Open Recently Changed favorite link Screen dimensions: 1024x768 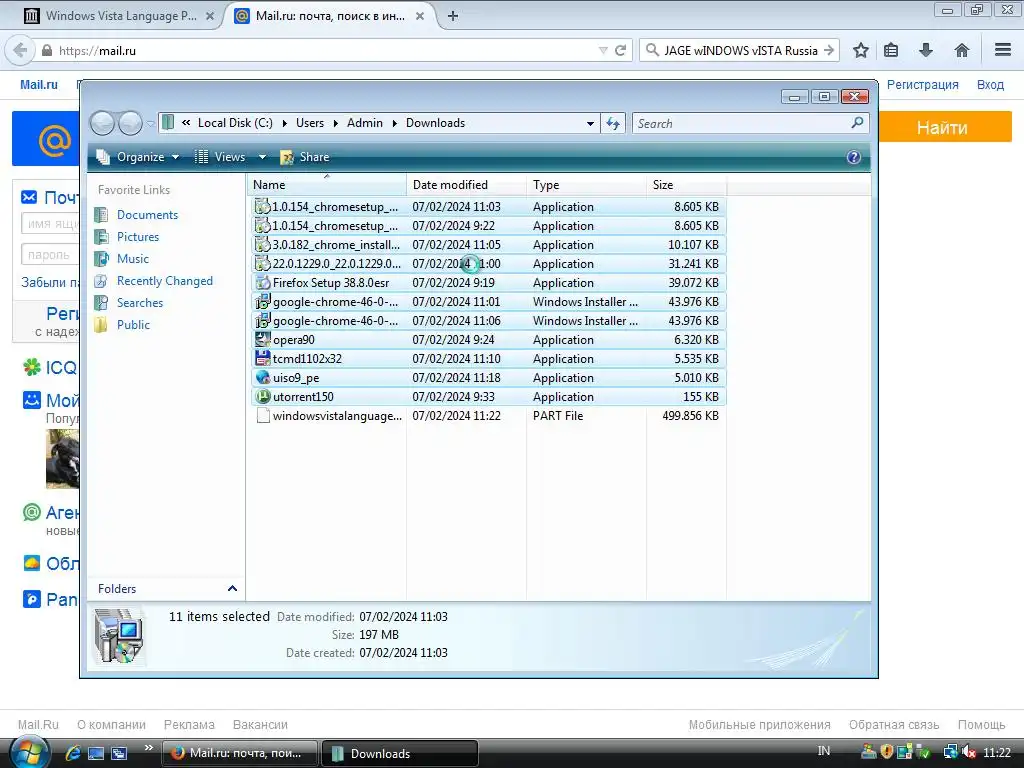click(165, 281)
